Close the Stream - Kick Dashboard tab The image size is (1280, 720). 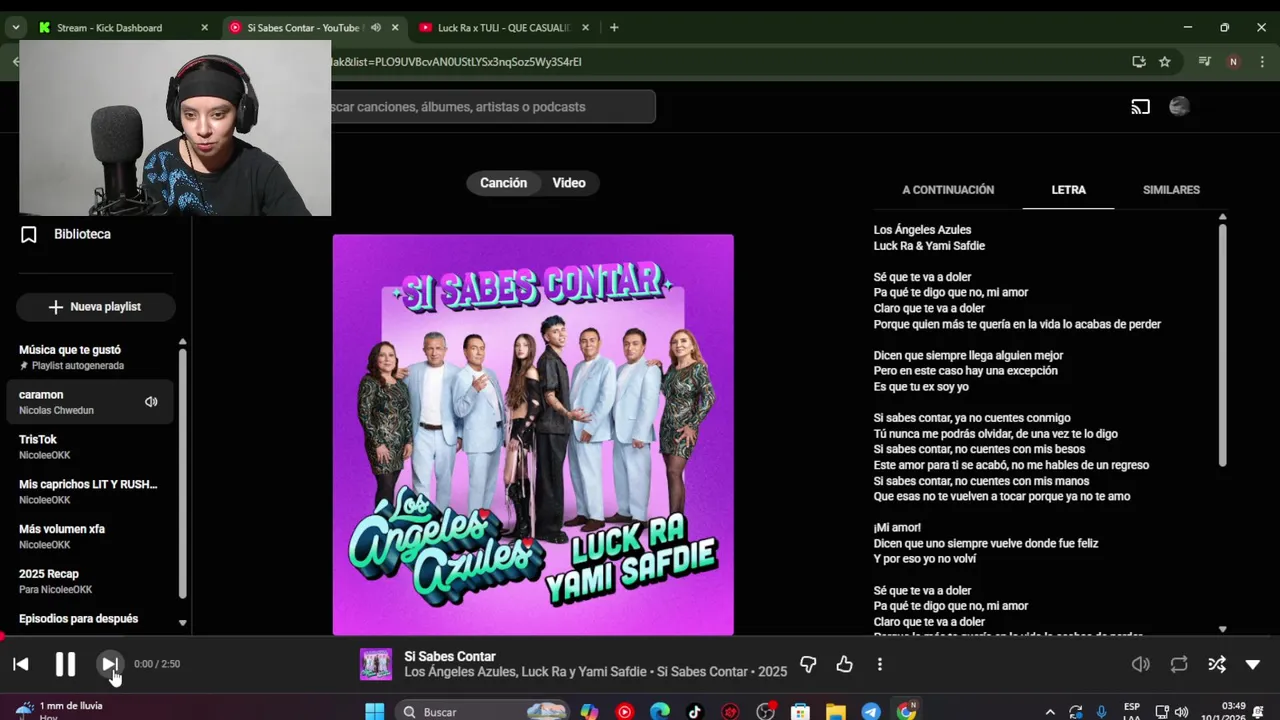(x=204, y=28)
